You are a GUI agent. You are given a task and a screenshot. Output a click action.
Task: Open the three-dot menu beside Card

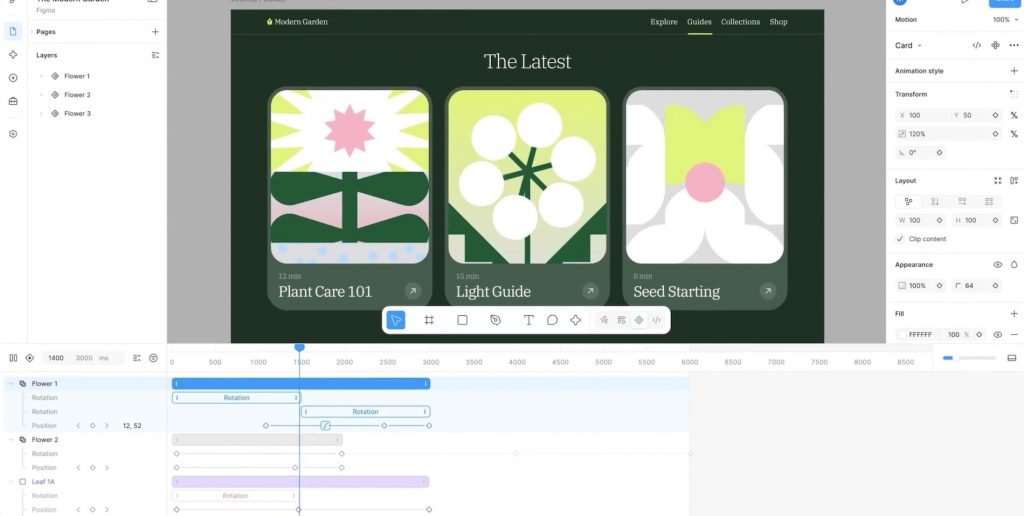(x=1014, y=45)
